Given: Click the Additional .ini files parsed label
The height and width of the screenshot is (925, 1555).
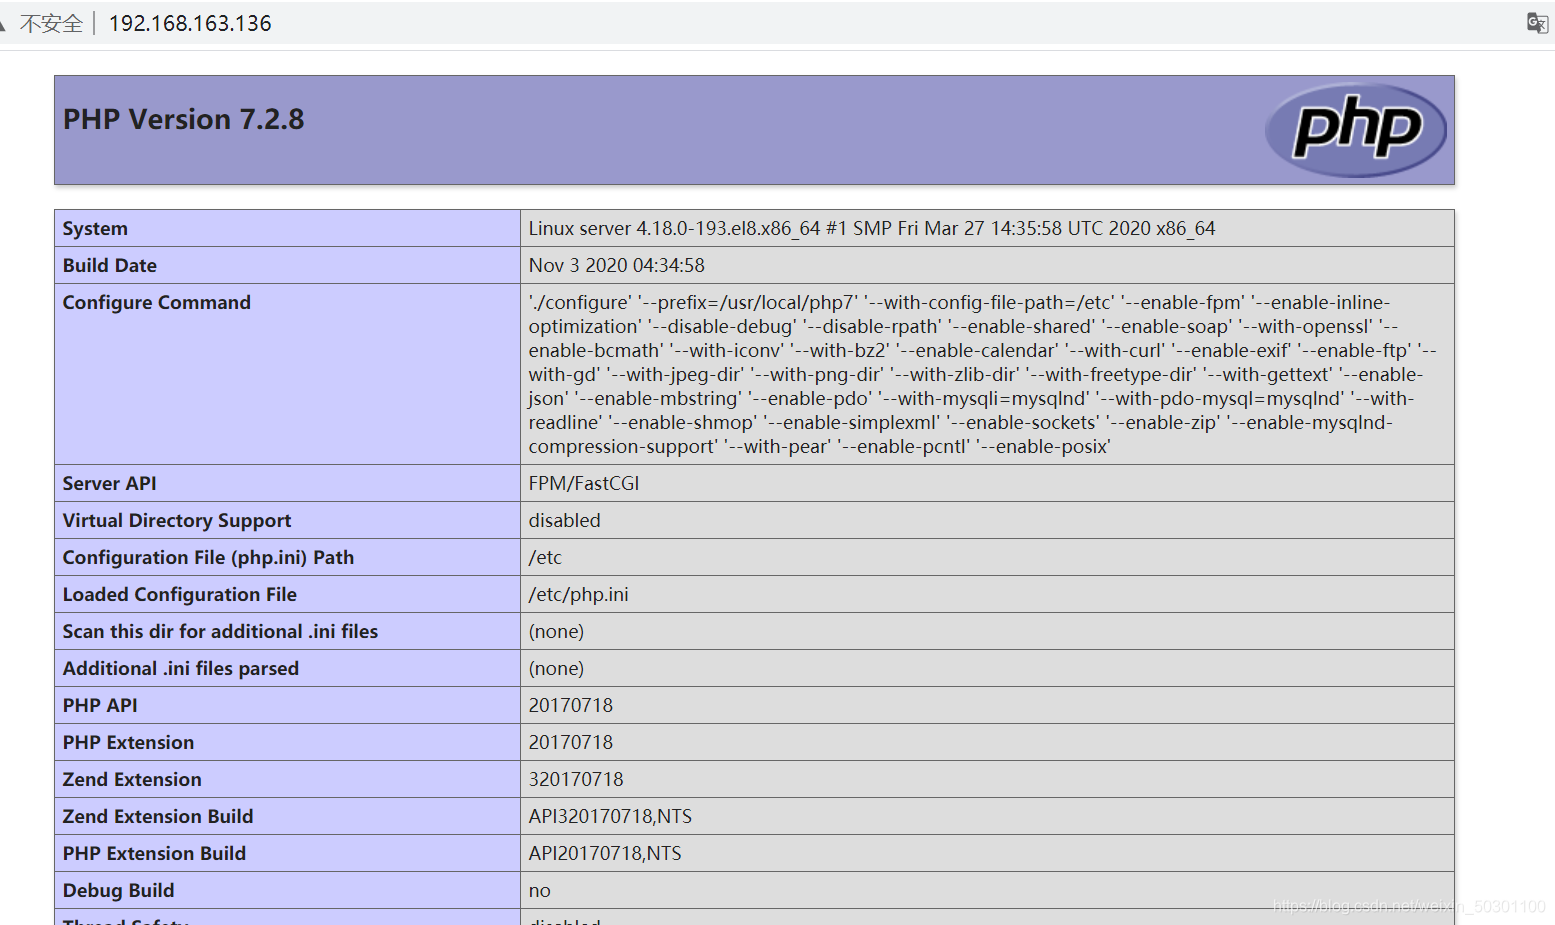Looking at the screenshot, I should 181,668.
